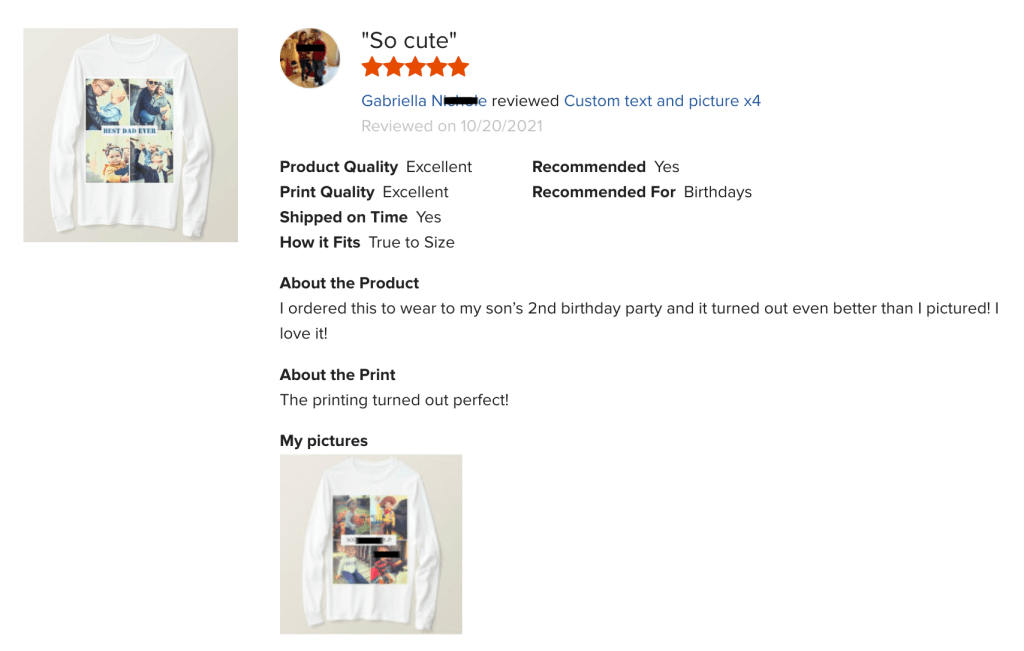Click the 'How it Fits' label

click(320, 242)
